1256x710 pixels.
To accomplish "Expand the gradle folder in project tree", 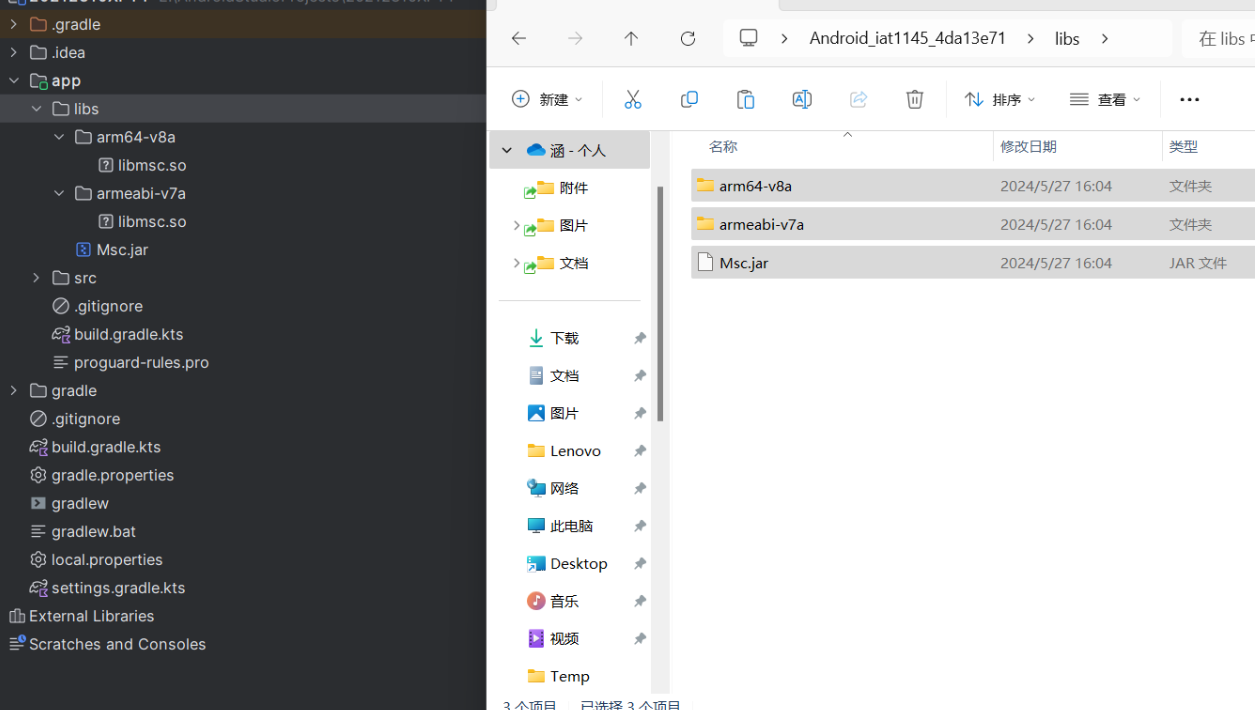I will click(13, 390).
